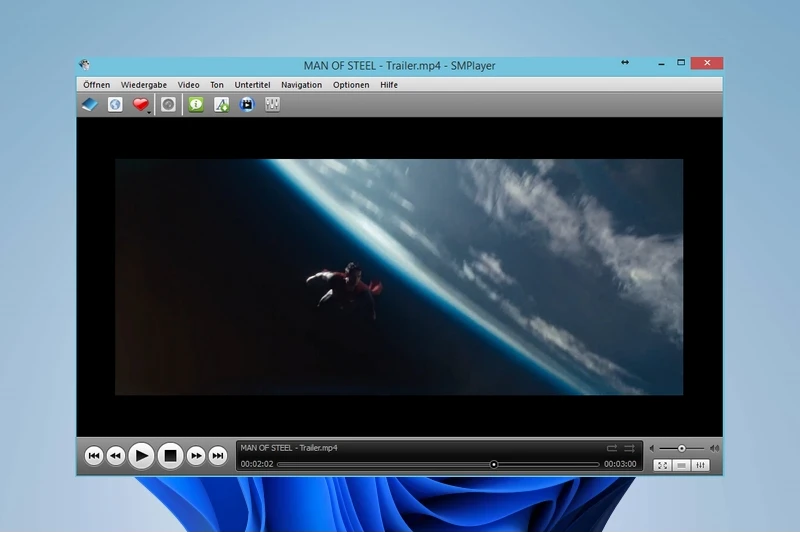Skip to next track button

pyautogui.click(x=218, y=455)
